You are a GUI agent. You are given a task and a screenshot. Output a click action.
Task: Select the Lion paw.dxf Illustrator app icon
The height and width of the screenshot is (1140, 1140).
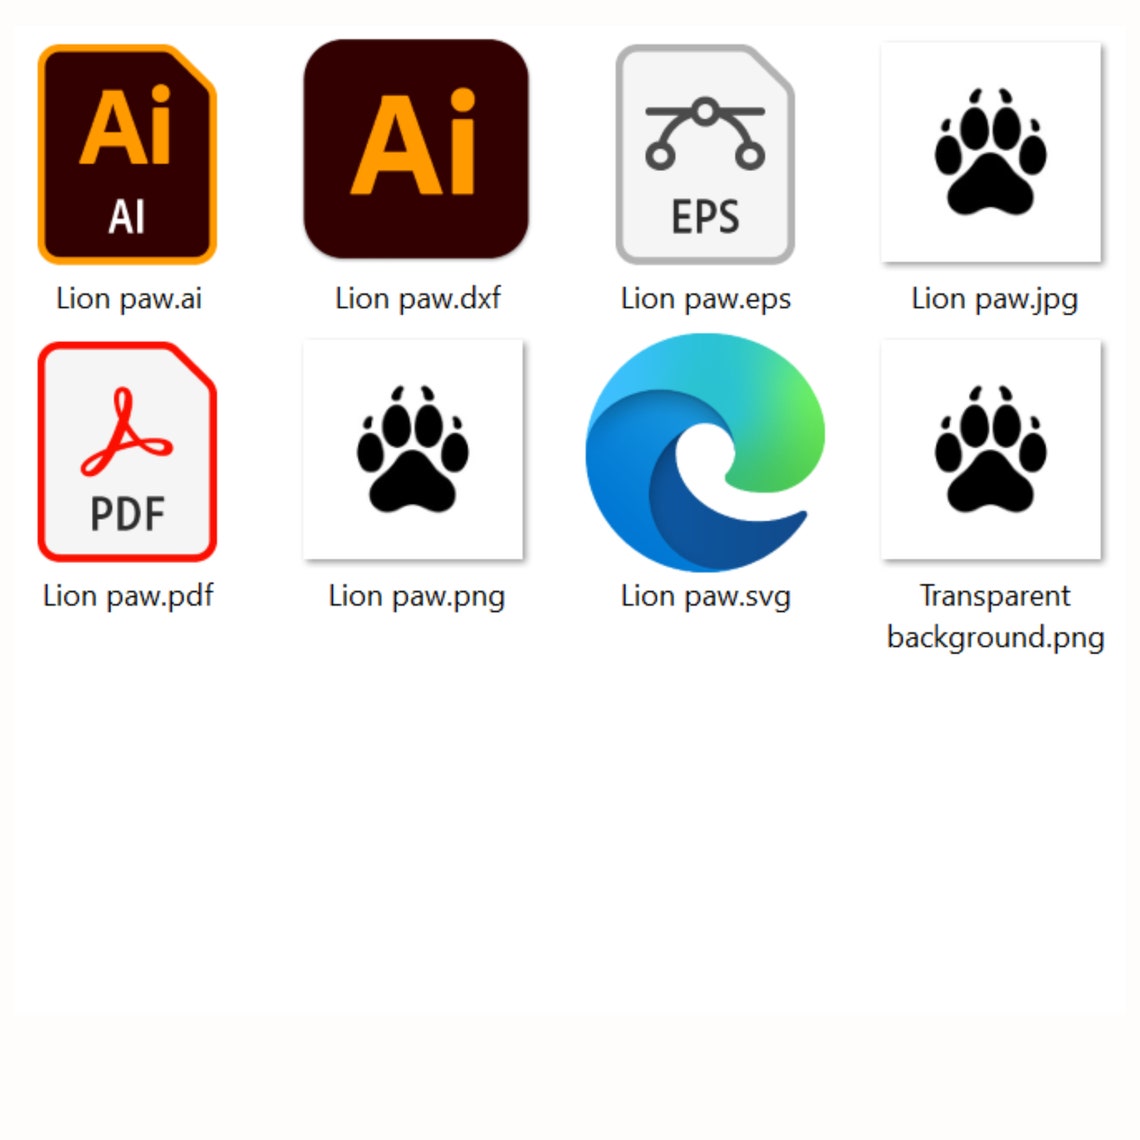pyautogui.click(x=416, y=149)
